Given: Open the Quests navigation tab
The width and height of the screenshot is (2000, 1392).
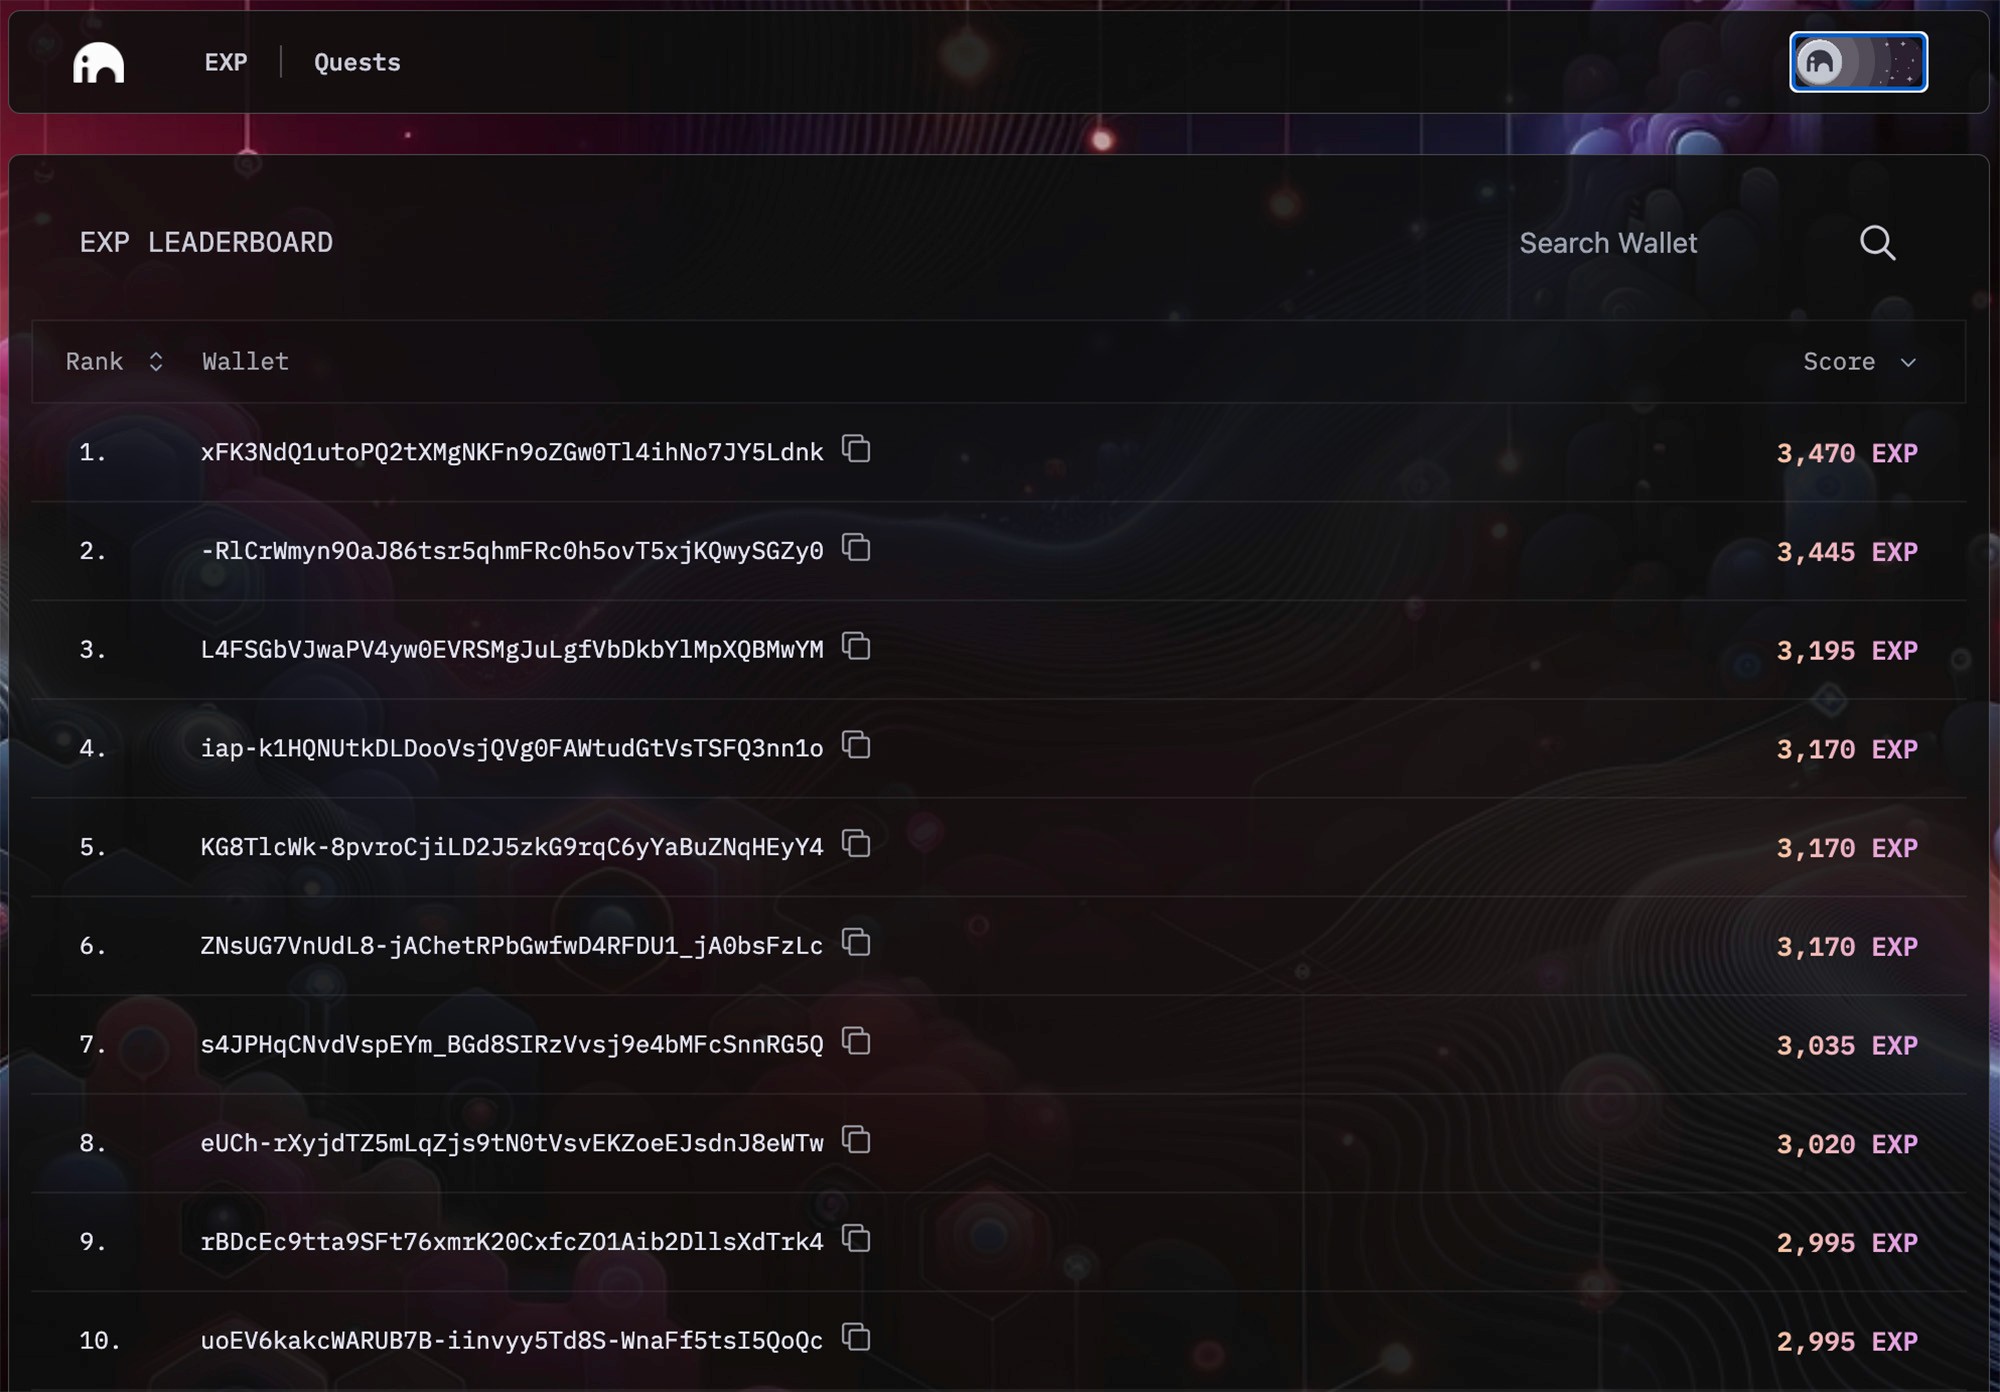Looking at the screenshot, I should tap(357, 62).
